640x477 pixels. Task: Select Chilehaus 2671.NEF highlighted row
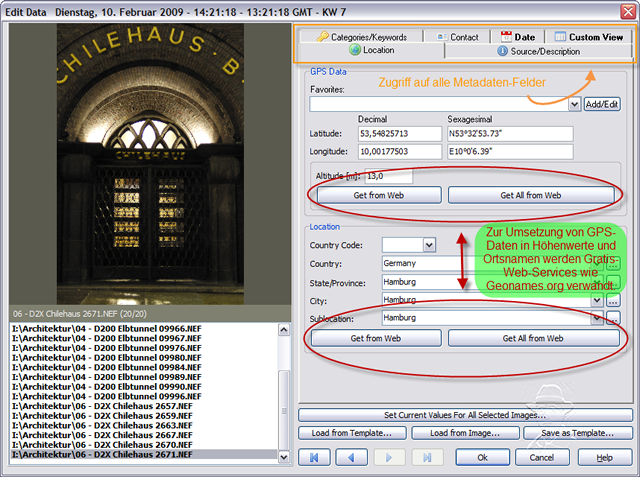[x=144, y=455]
